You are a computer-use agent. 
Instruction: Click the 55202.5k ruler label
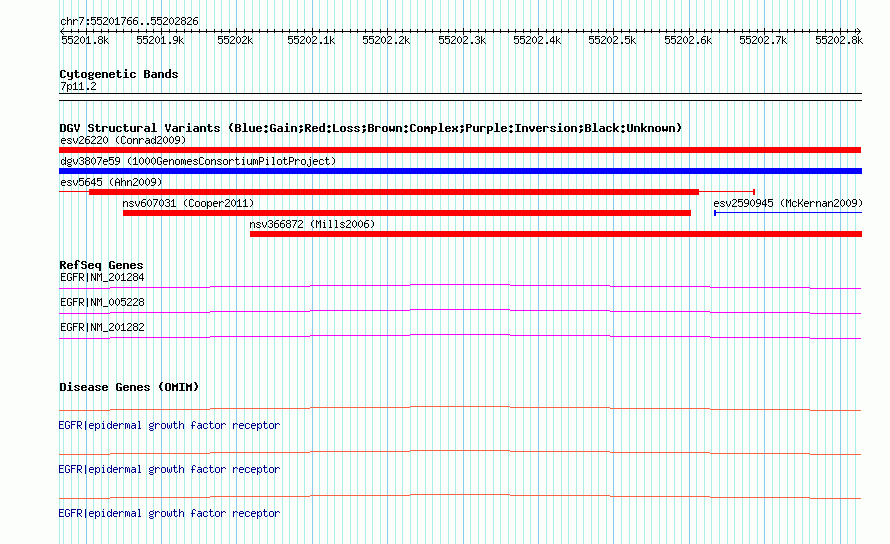(x=612, y=40)
